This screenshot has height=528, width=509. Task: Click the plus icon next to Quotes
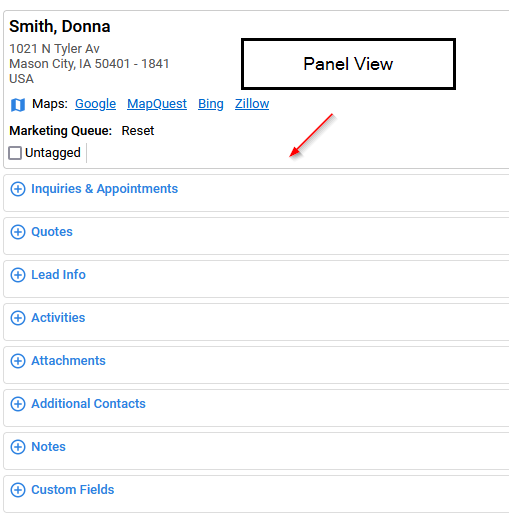tap(18, 232)
